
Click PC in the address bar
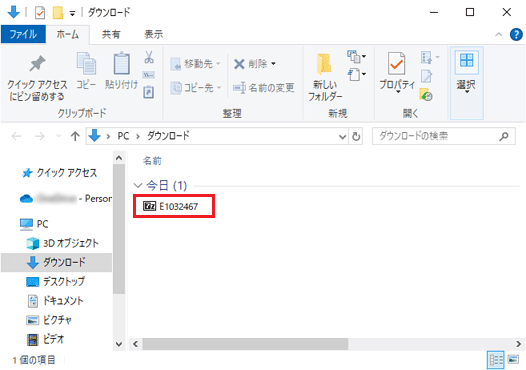[123, 136]
